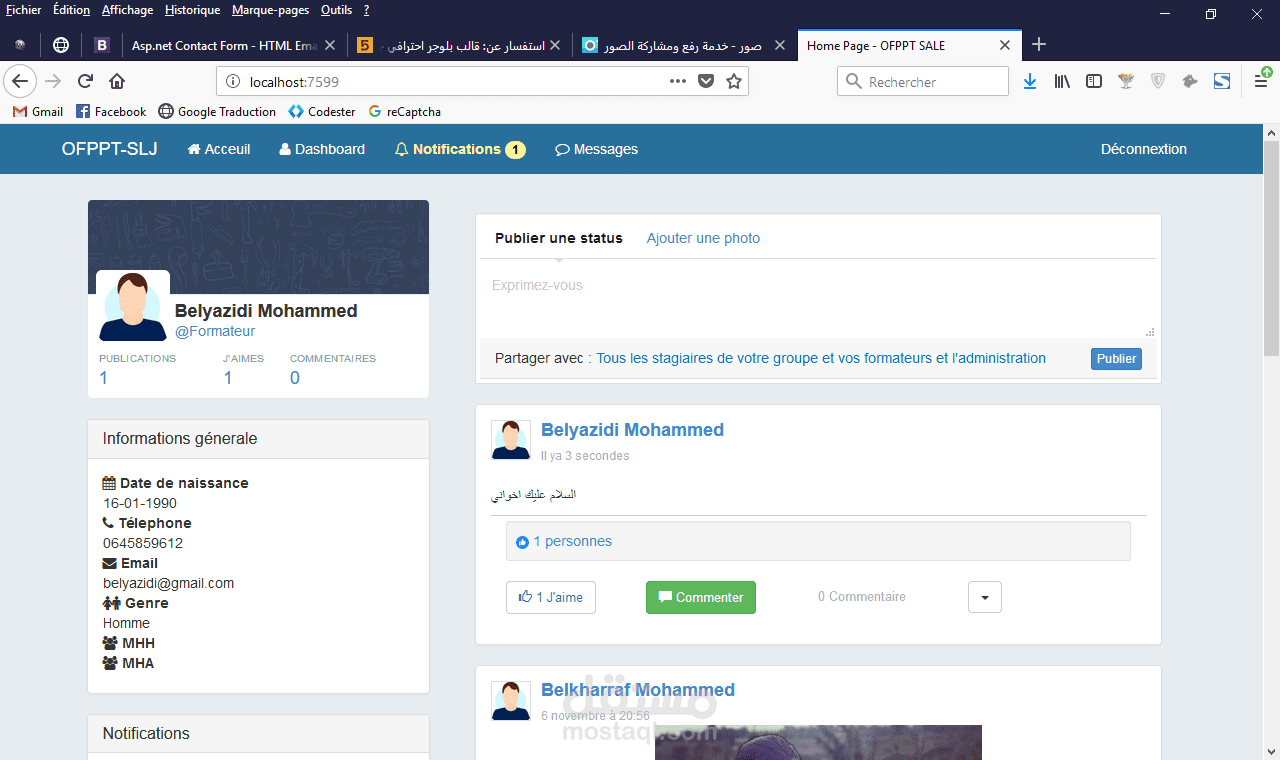Image resolution: width=1280 pixels, height=760 pixels.
Task: Open Notifications in the navbar
Action: coord(460,149)
